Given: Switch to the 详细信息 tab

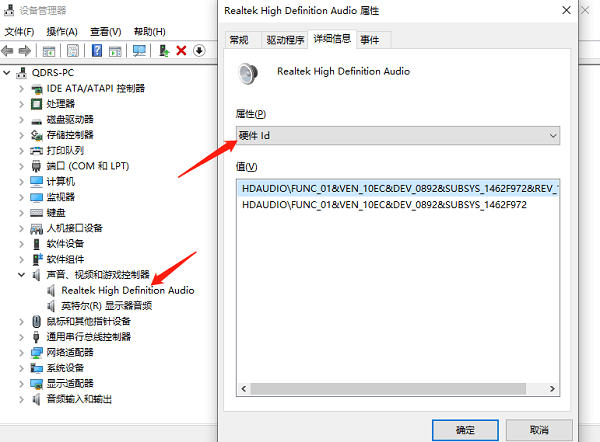Looking at the screenshot, I should pos(332,39).
